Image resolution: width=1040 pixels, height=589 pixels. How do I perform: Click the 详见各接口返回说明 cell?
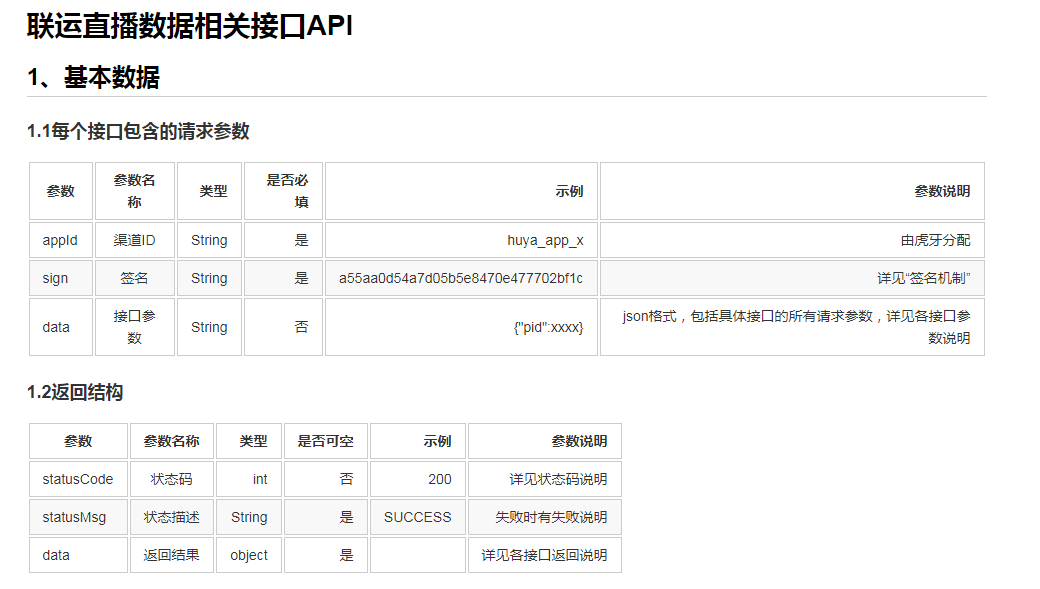tap(545, 555)
